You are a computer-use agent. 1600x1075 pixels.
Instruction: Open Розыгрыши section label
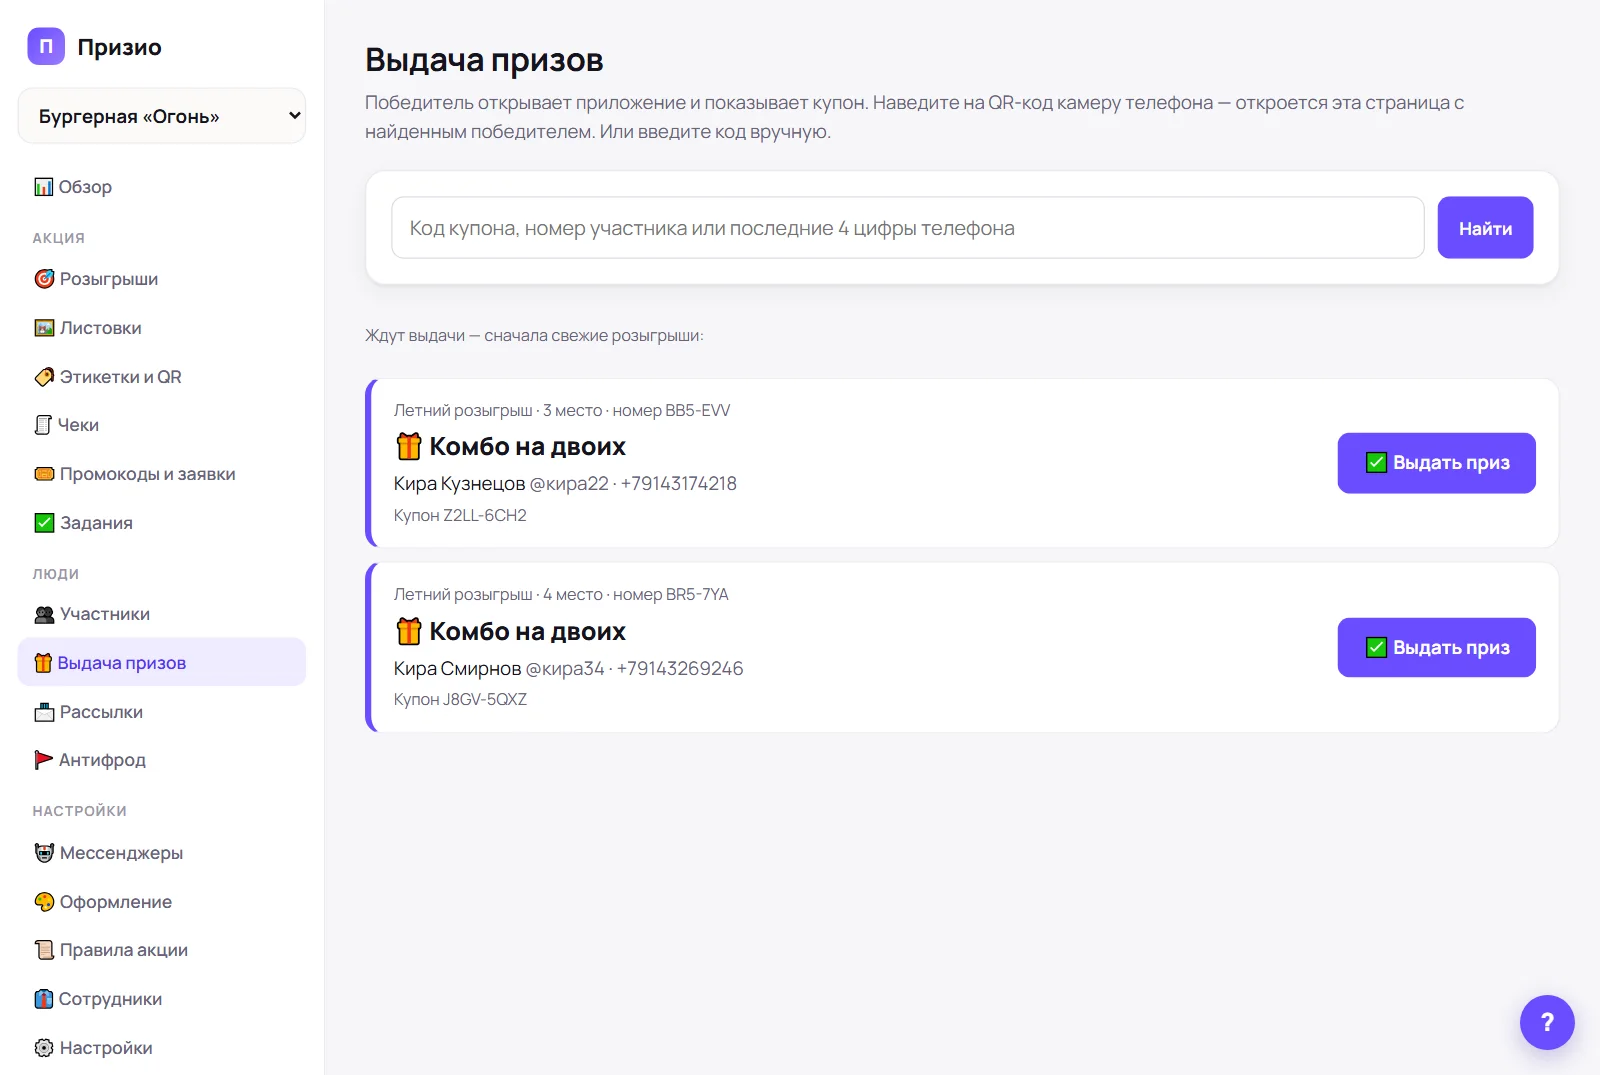109,279
